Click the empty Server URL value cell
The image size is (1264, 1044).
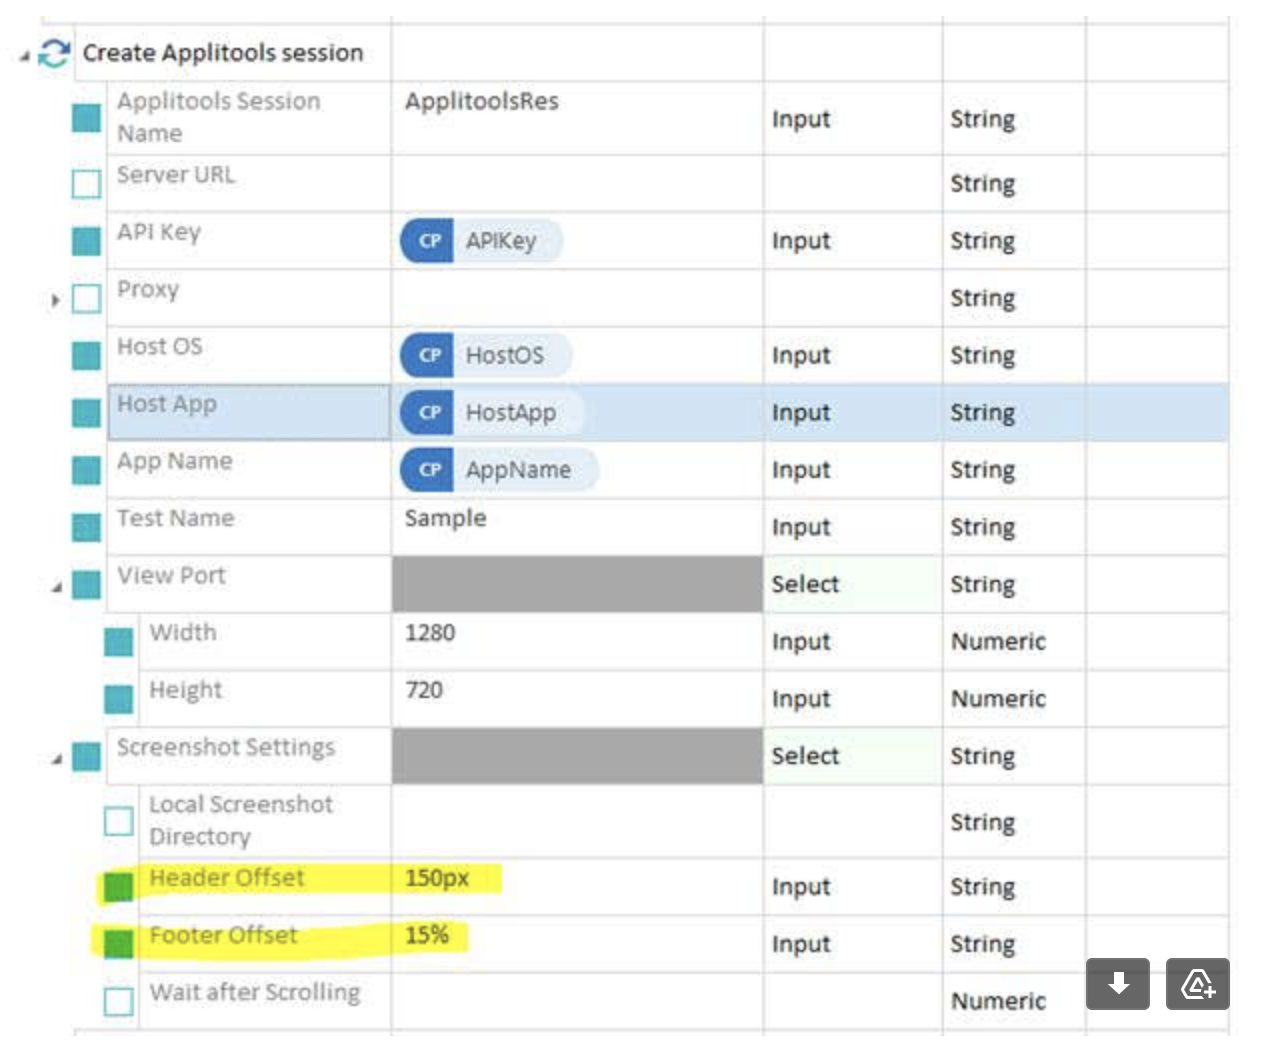click(x=577, y=183)
